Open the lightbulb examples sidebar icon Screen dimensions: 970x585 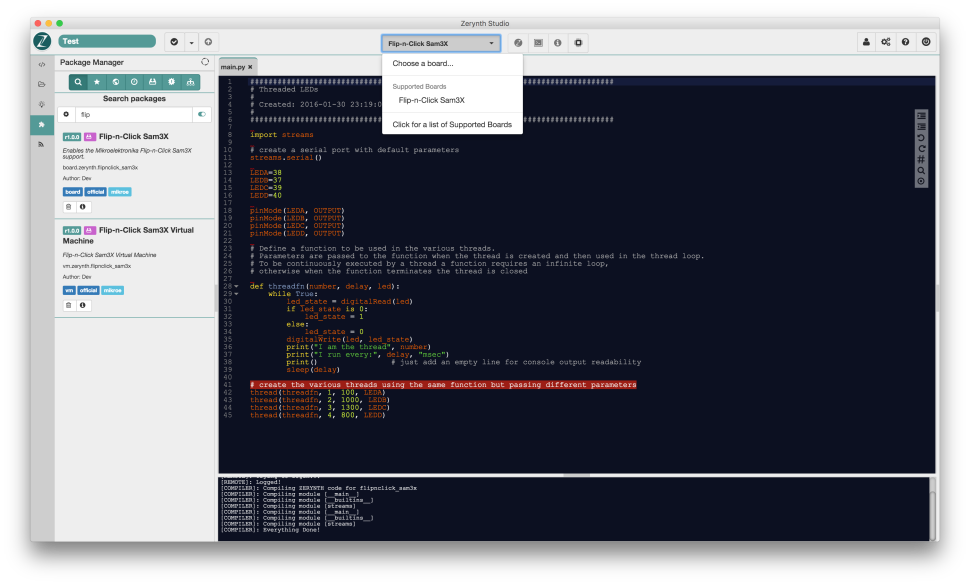42,104
